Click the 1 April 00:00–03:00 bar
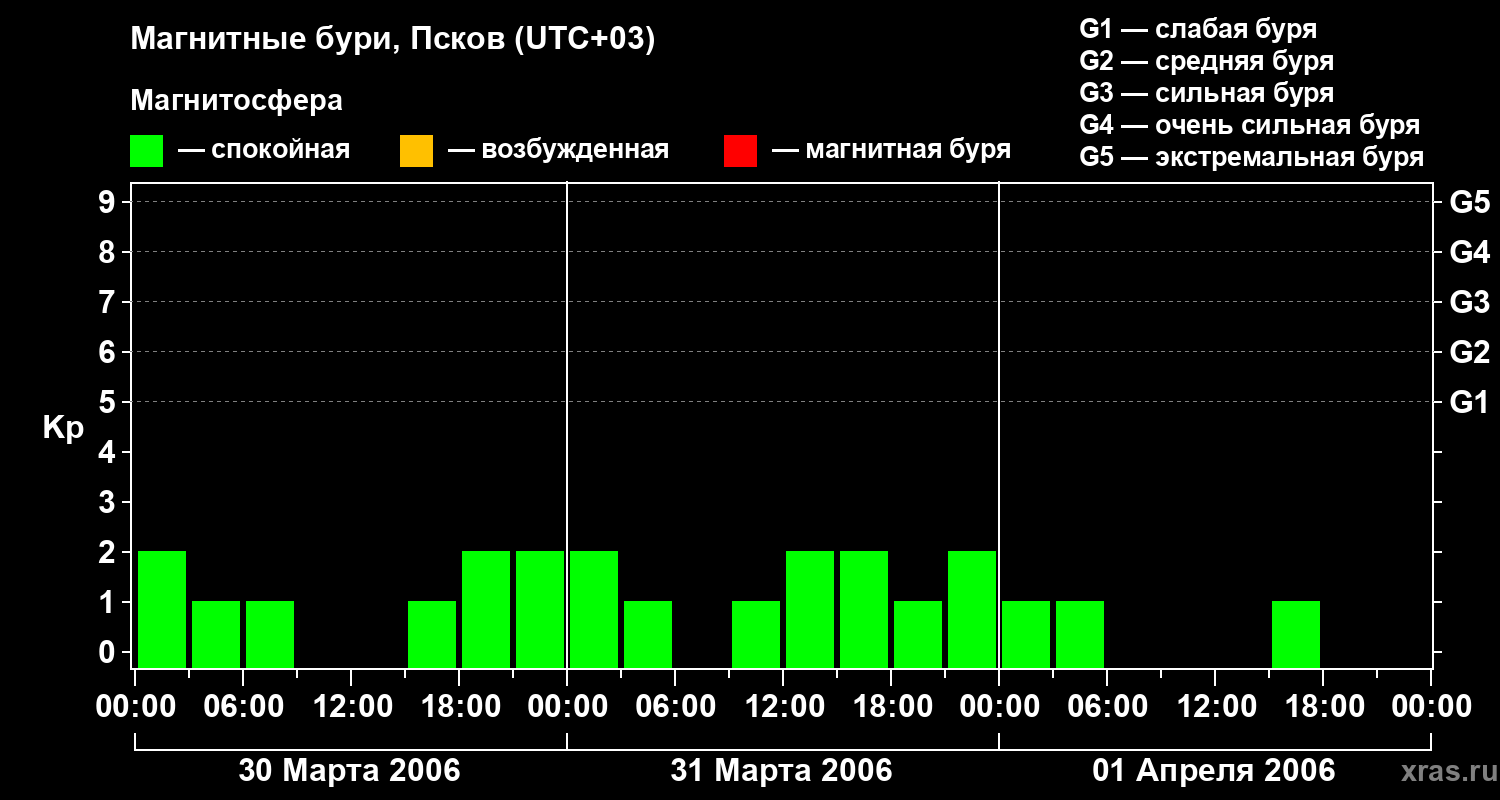The width and height of the screenshot is (1500, 800). coord(1026,634)
